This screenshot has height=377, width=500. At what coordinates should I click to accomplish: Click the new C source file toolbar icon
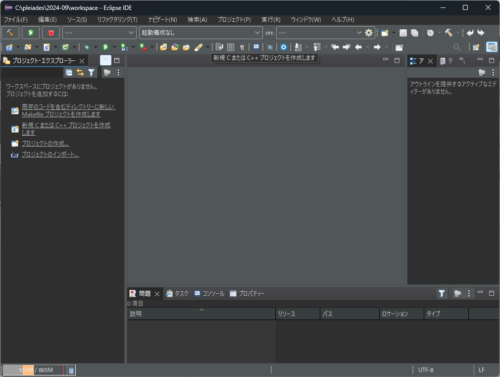(x=47, y=47)
